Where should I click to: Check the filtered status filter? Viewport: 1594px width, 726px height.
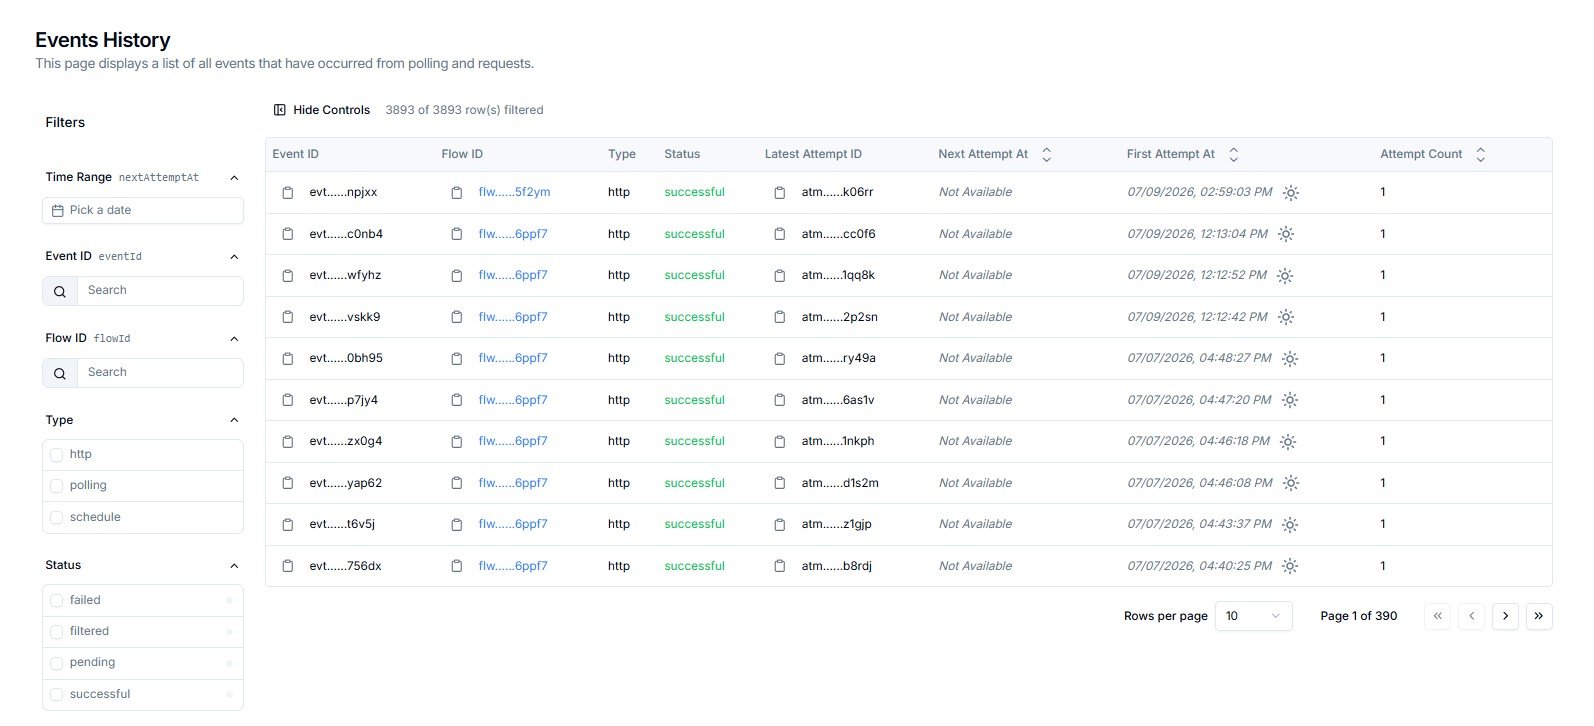click(x=56, y=632)
